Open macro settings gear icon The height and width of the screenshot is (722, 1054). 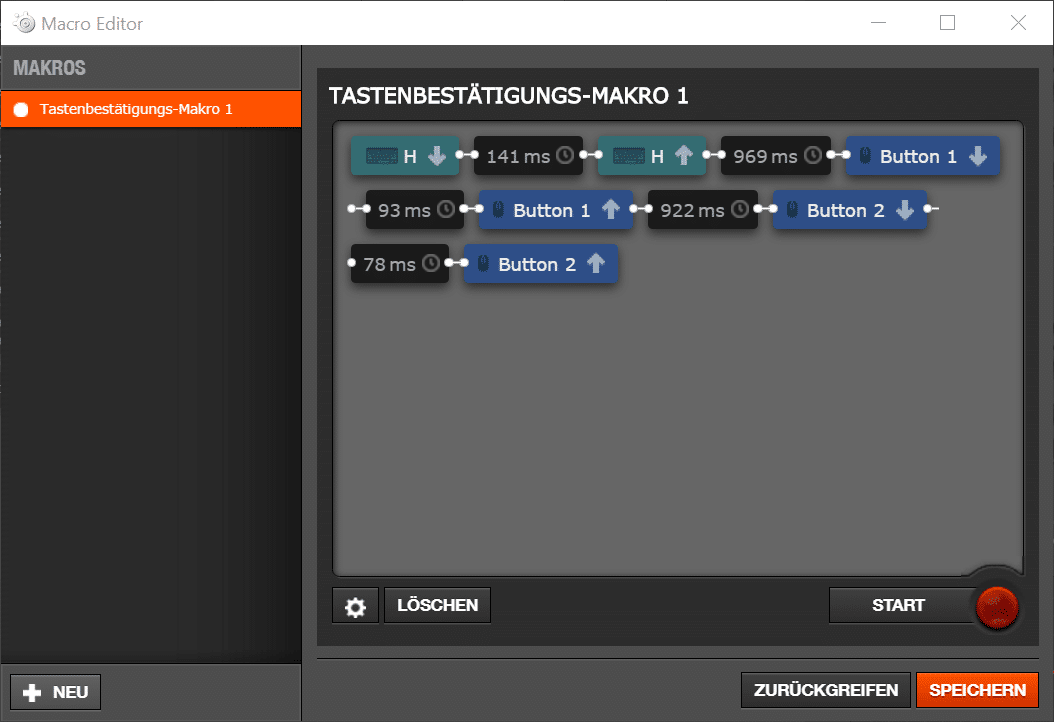coord(355,606)
